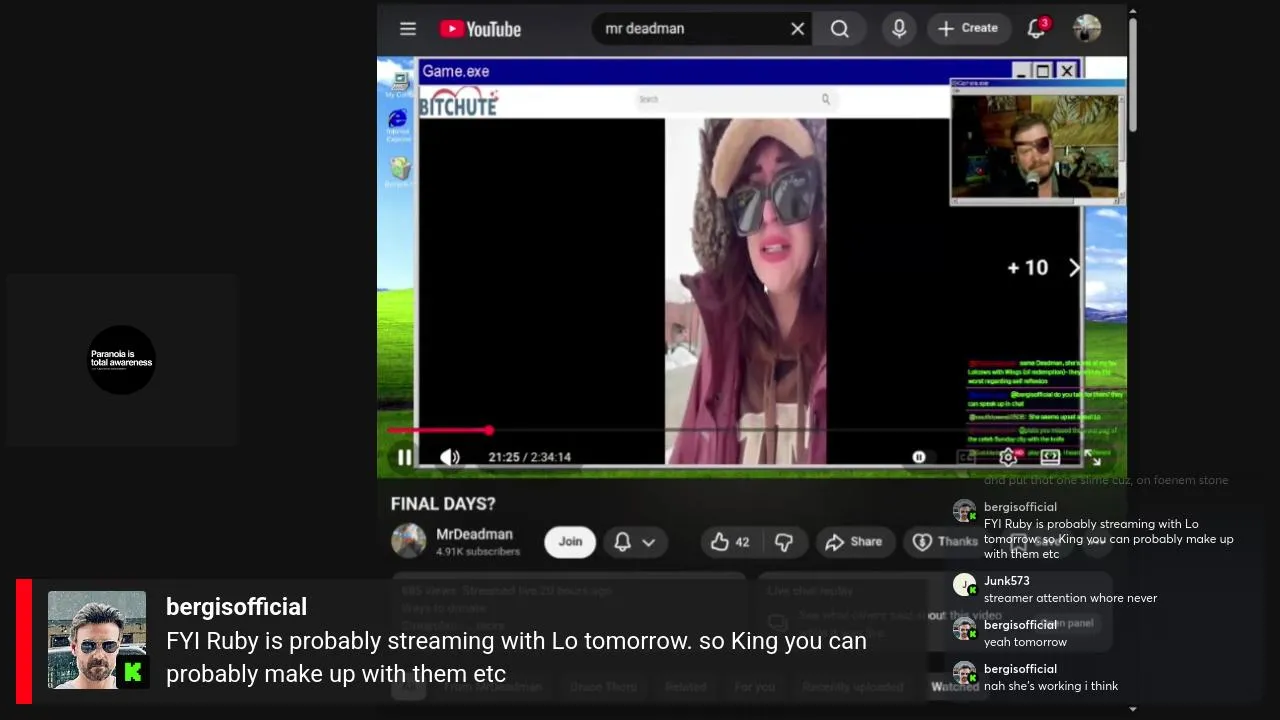
Task: Click bergisofficial avatar beside 'nah she's working'
Action: (964, 673)
